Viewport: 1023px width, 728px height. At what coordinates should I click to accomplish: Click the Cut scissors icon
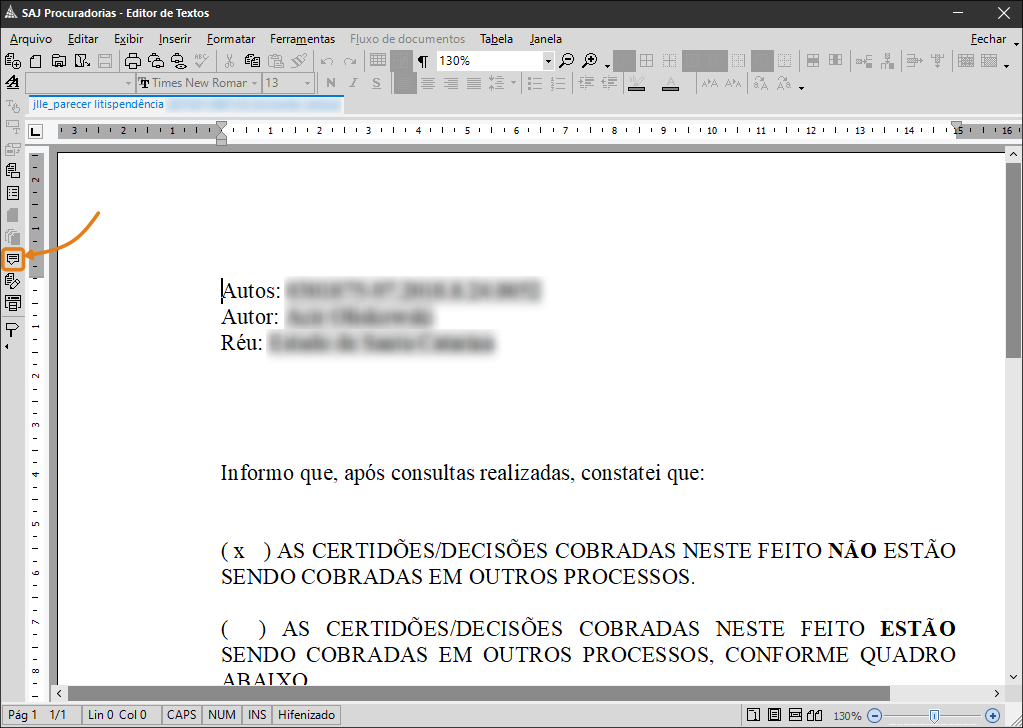tap(229, 61)
